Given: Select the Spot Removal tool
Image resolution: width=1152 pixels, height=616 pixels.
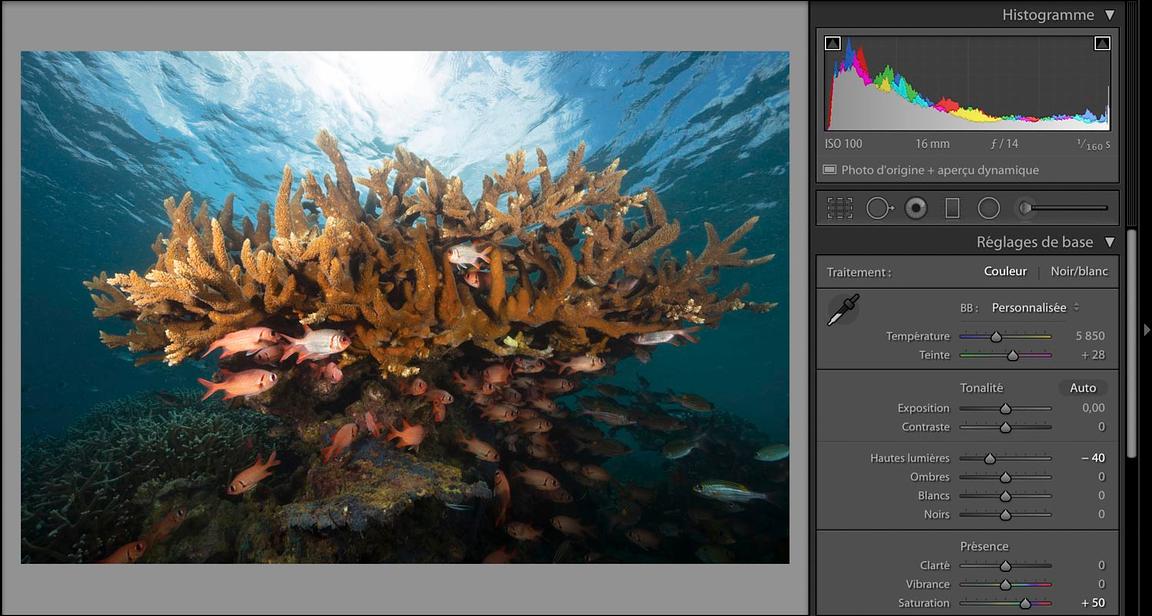Looking at the screenshot, I should tap(879, 208).
